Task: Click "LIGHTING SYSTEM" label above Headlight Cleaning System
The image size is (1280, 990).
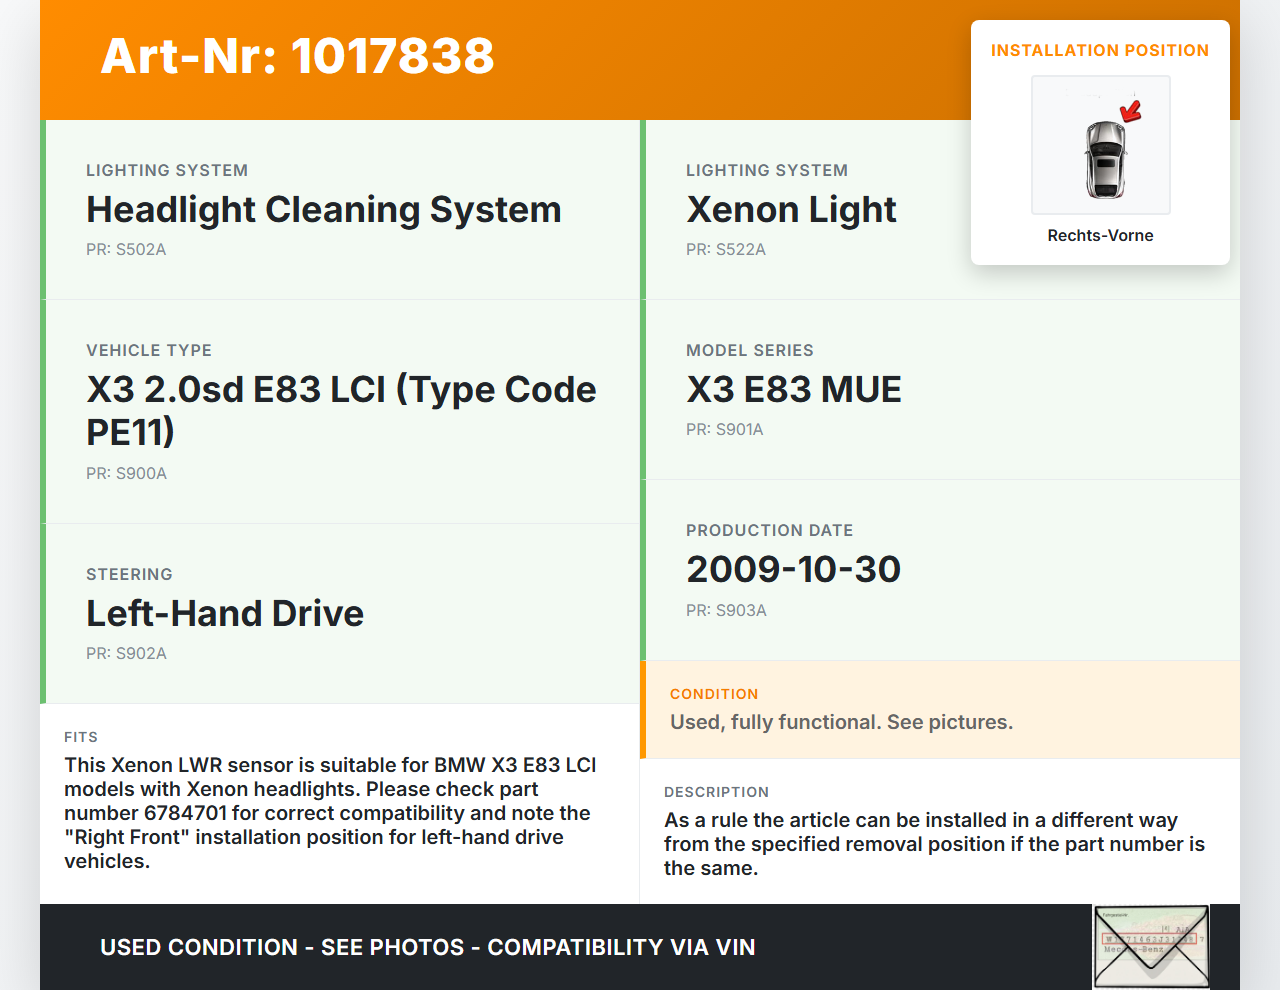Action: (167, 170)
